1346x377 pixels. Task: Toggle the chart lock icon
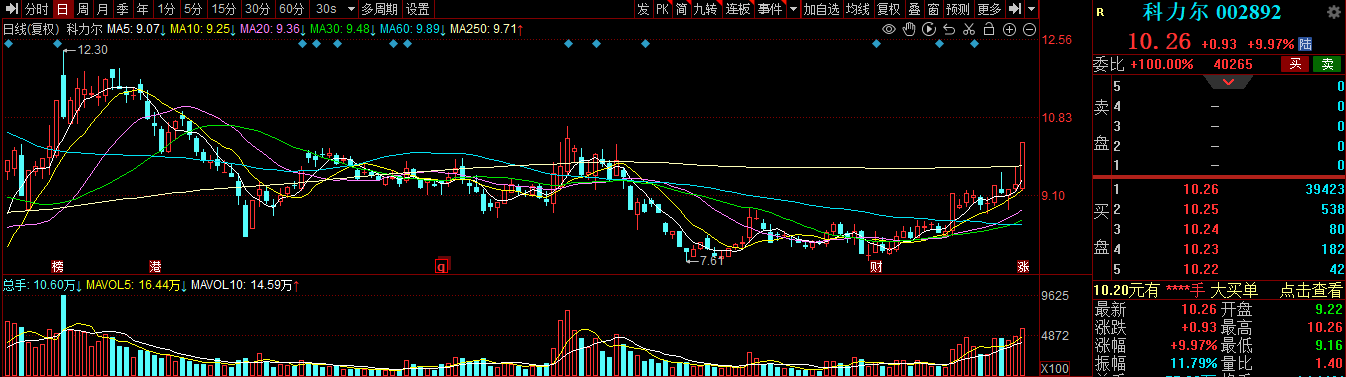[989, 29]
